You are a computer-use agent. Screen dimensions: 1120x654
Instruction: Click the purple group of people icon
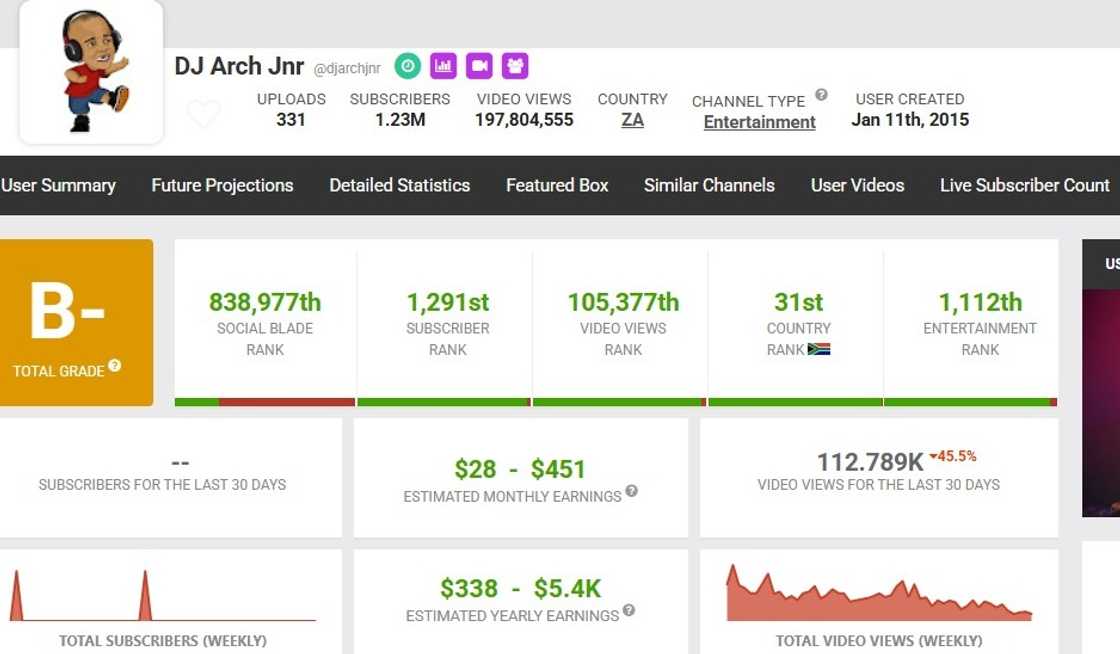coord(515,66)
